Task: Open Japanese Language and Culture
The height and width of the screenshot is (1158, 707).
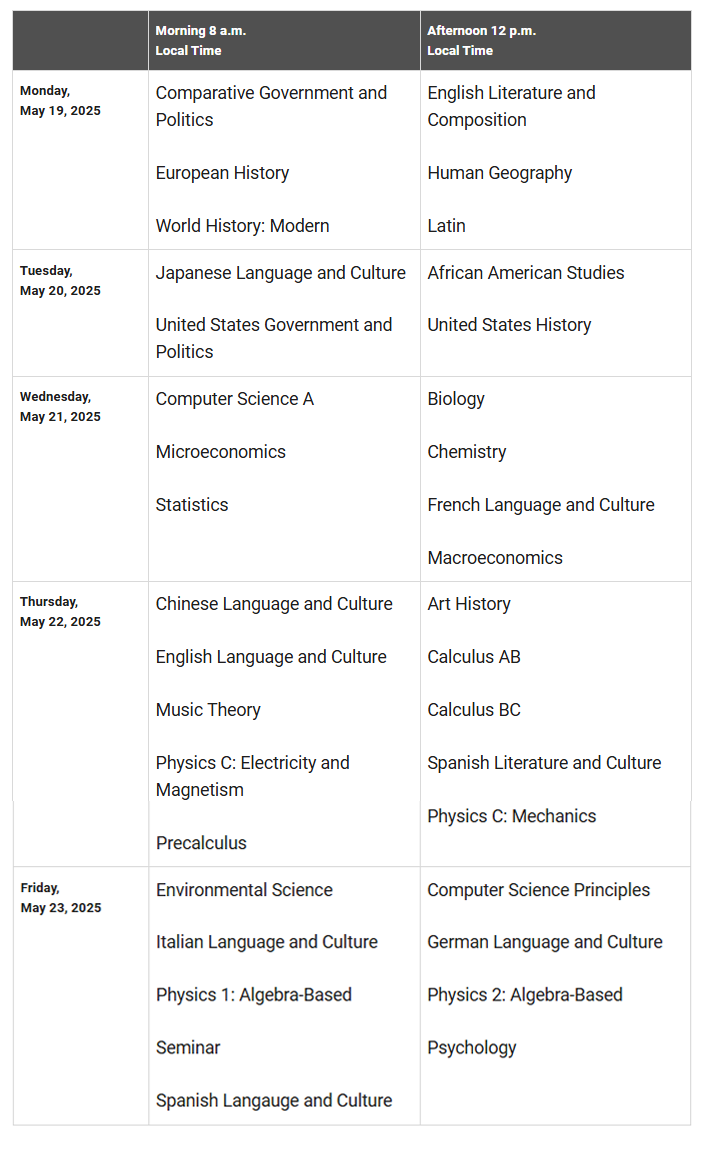Action: click(280, 273)
